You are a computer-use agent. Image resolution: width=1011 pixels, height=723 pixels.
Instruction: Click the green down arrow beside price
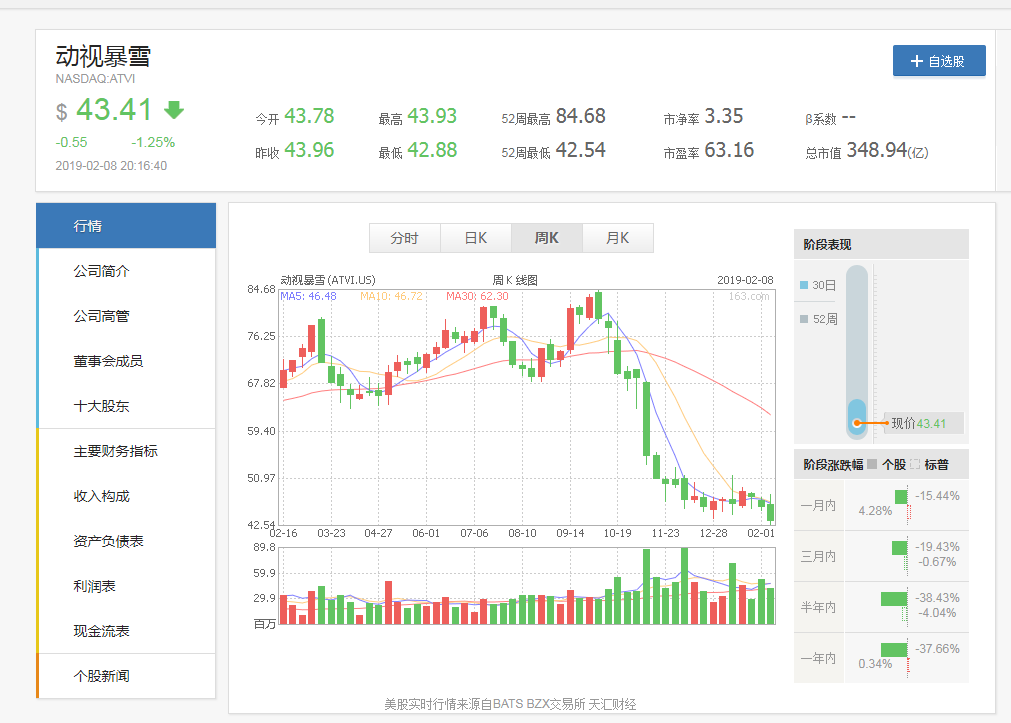point(174,110)
